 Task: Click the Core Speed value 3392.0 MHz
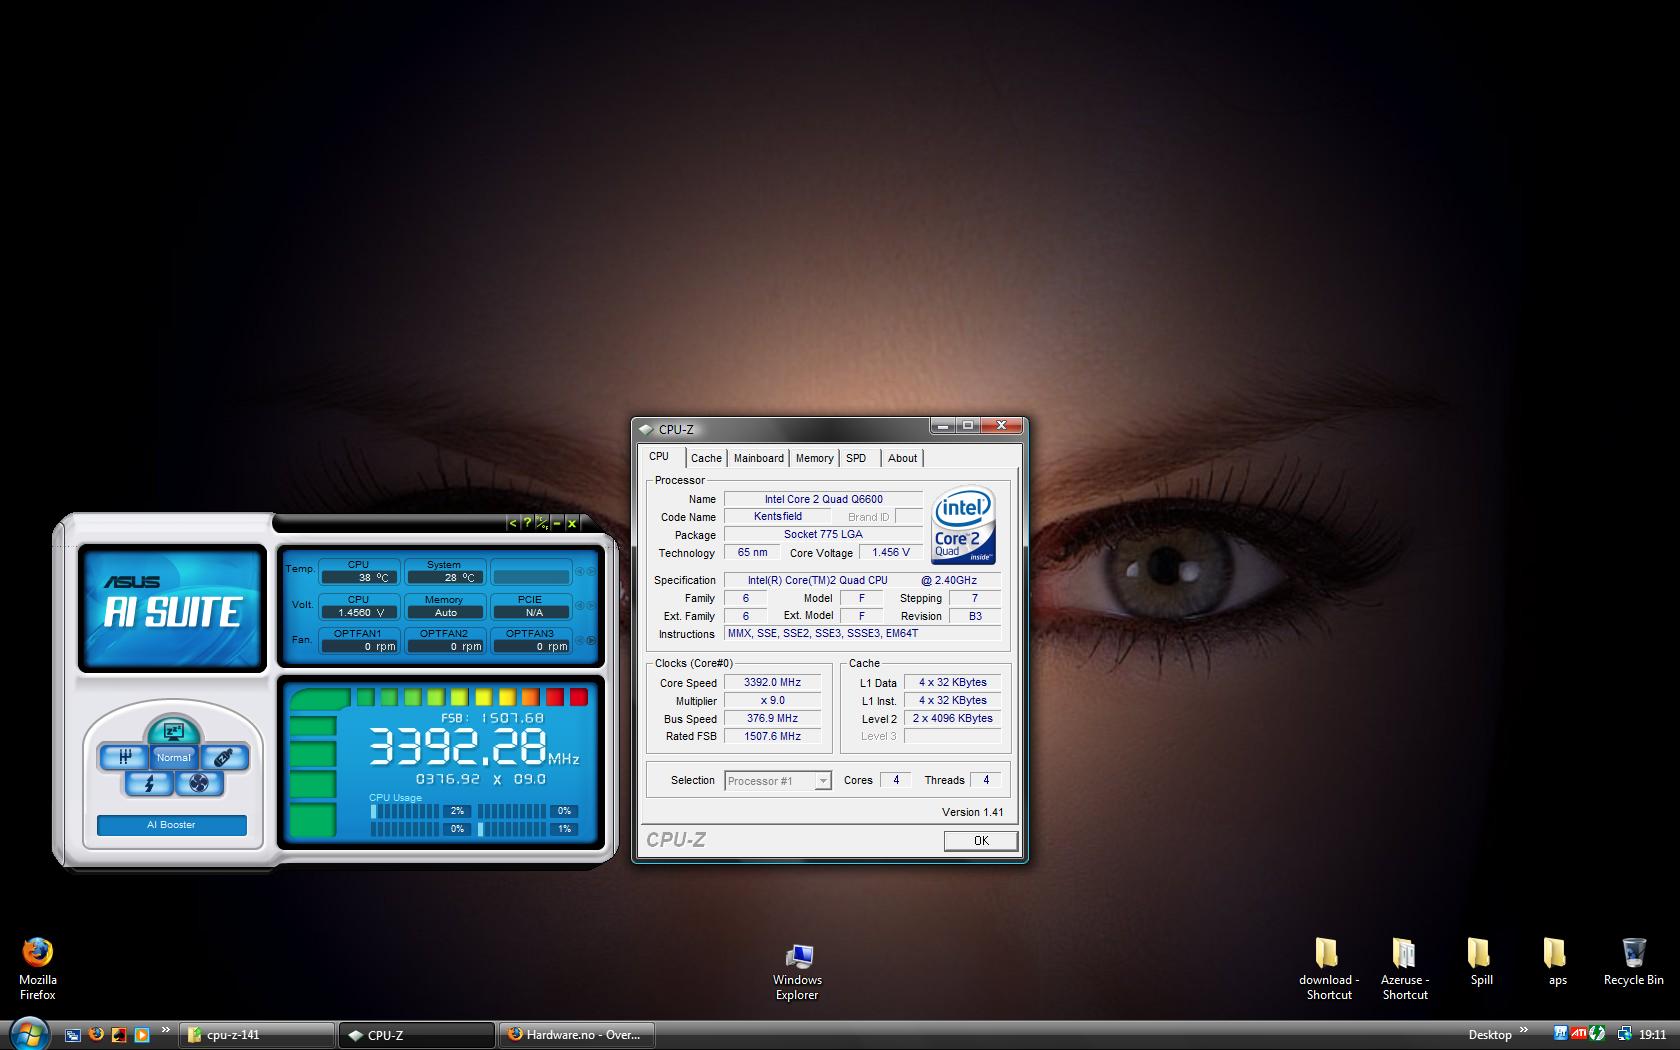point(772,683)
